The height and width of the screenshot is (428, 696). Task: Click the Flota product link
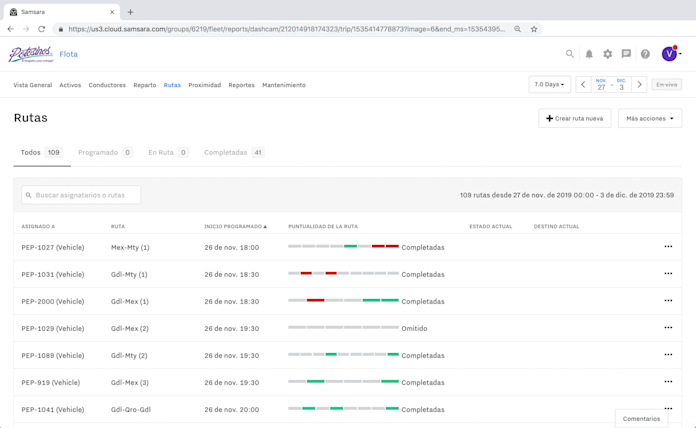pyautogui.click(x=68, y=54)
